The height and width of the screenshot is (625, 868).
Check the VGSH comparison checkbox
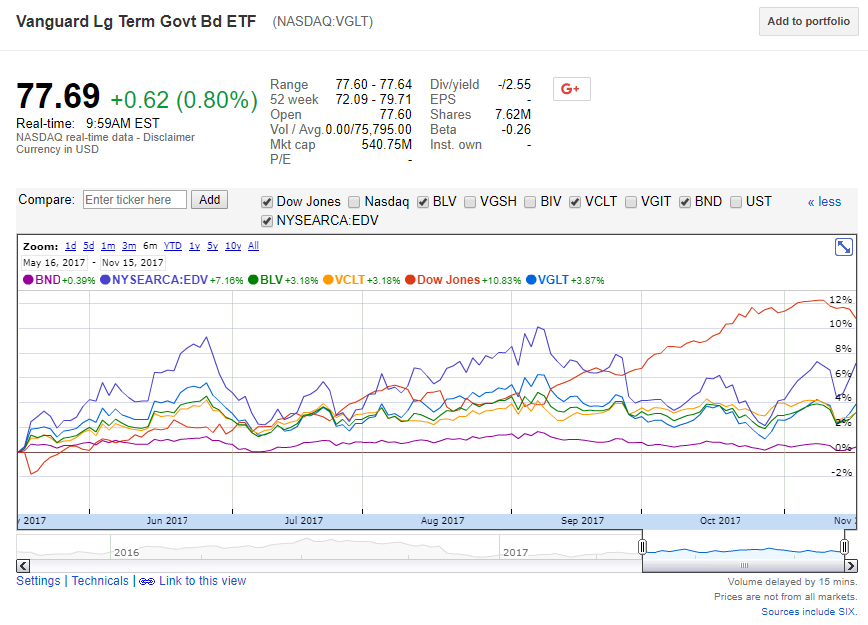point(469,202)
